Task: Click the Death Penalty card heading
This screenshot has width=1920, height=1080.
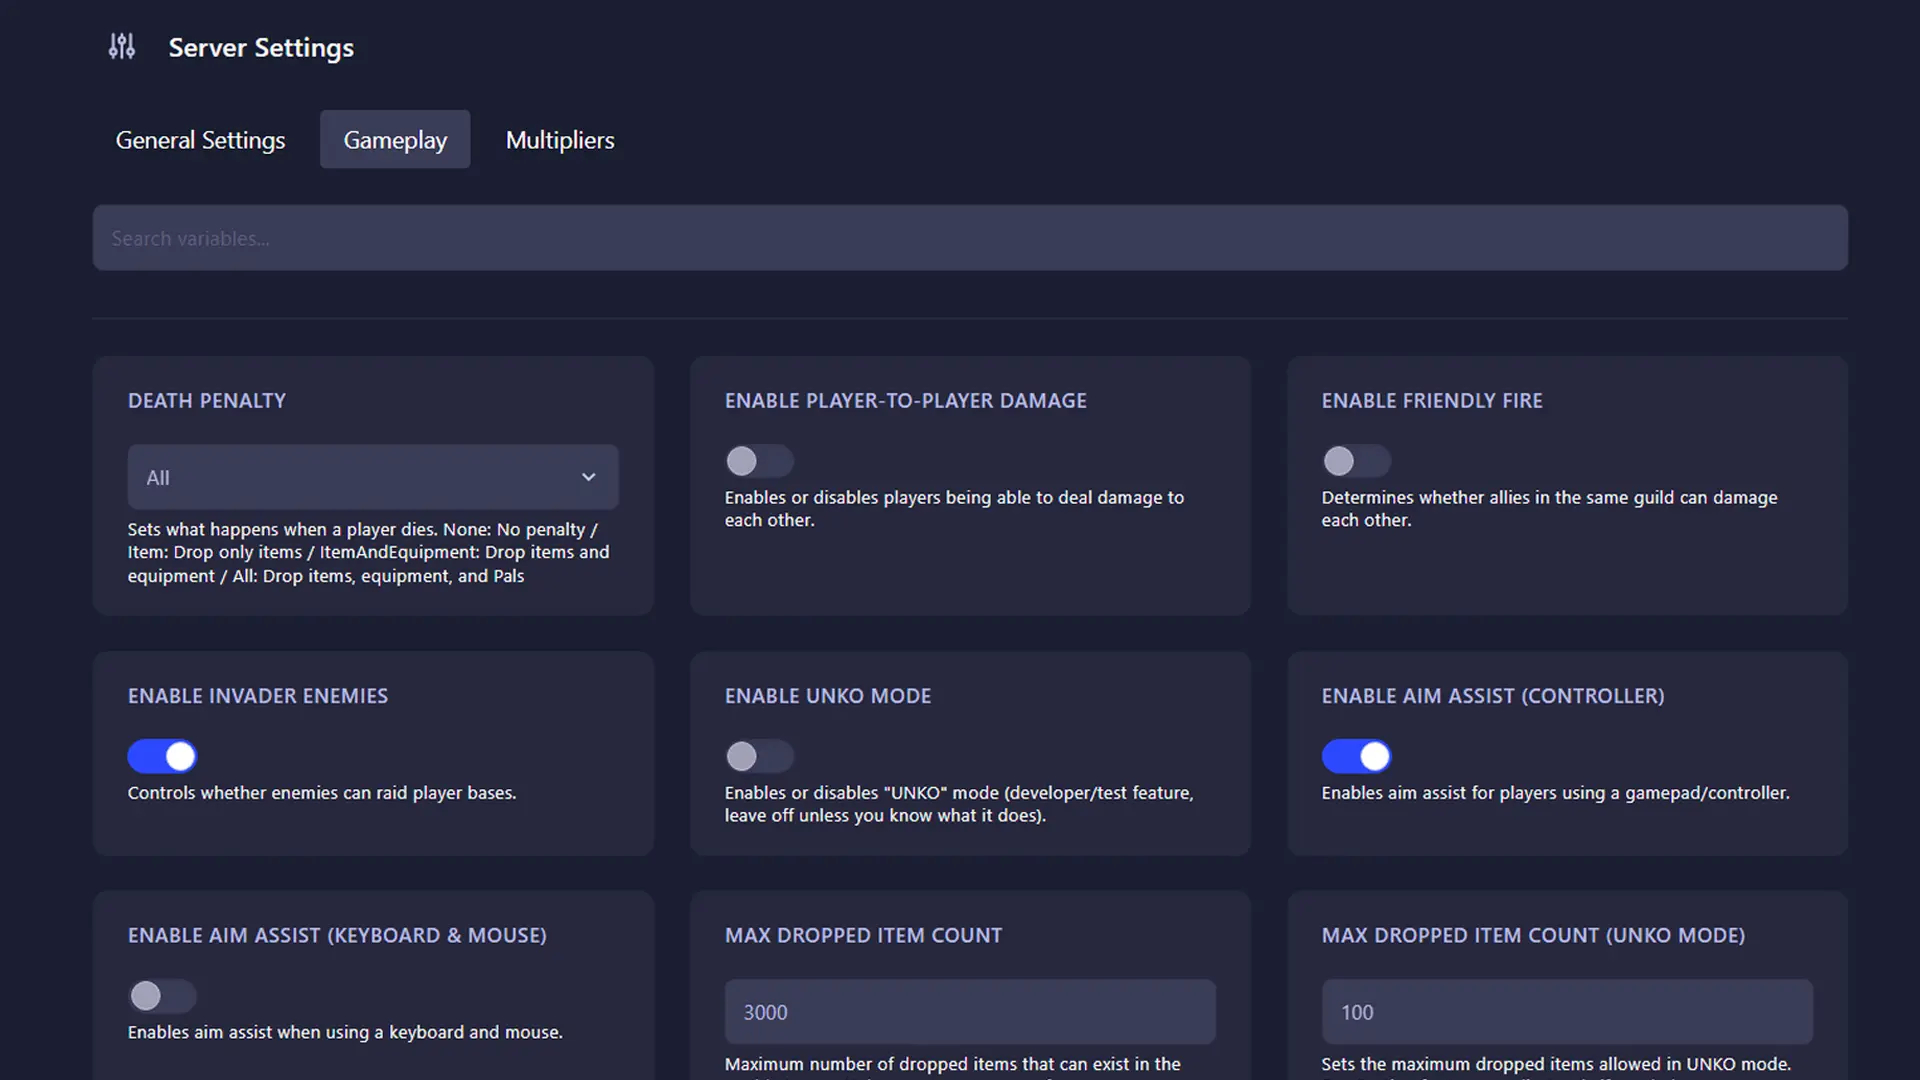Action: [x=207, y=400]
